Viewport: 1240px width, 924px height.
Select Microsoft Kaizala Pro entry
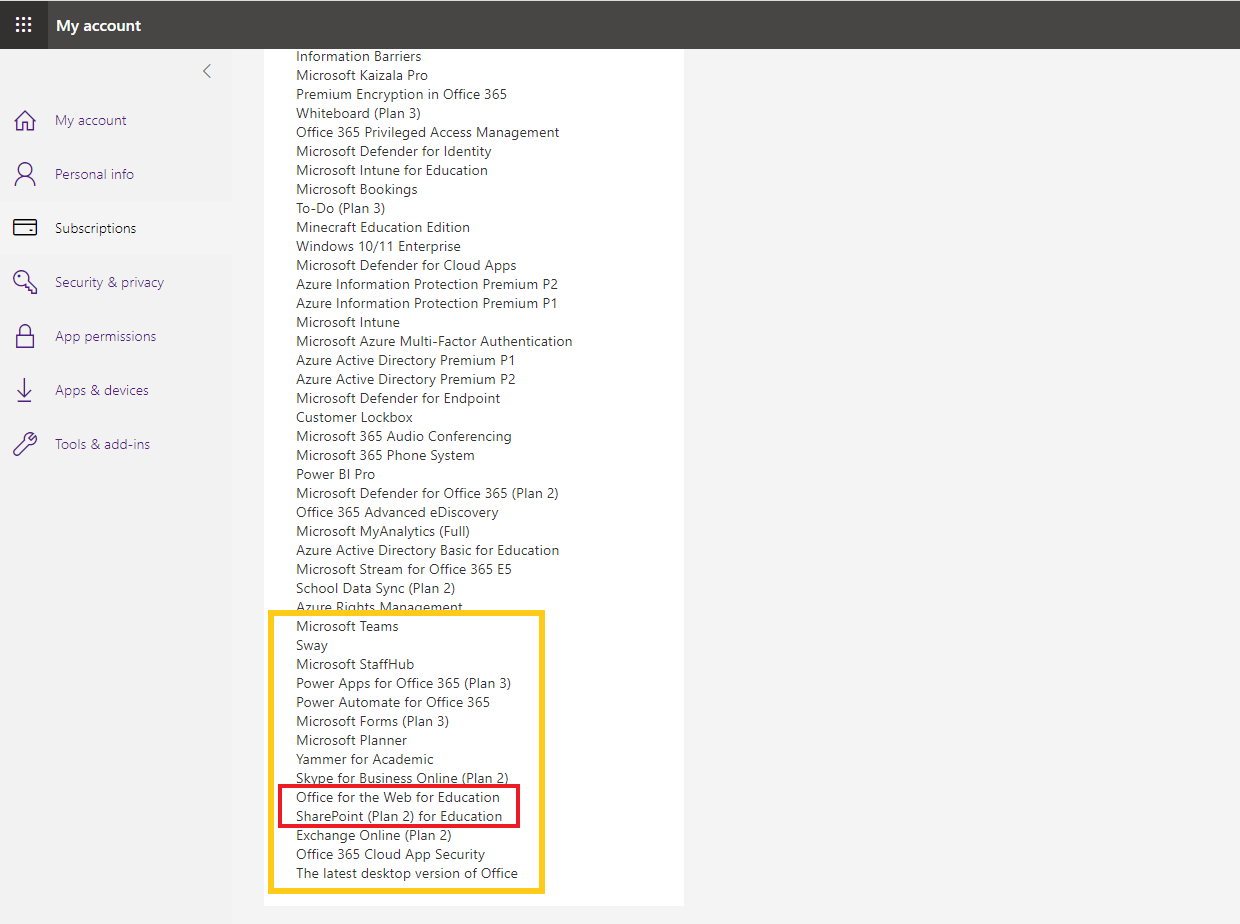point(362,75)
